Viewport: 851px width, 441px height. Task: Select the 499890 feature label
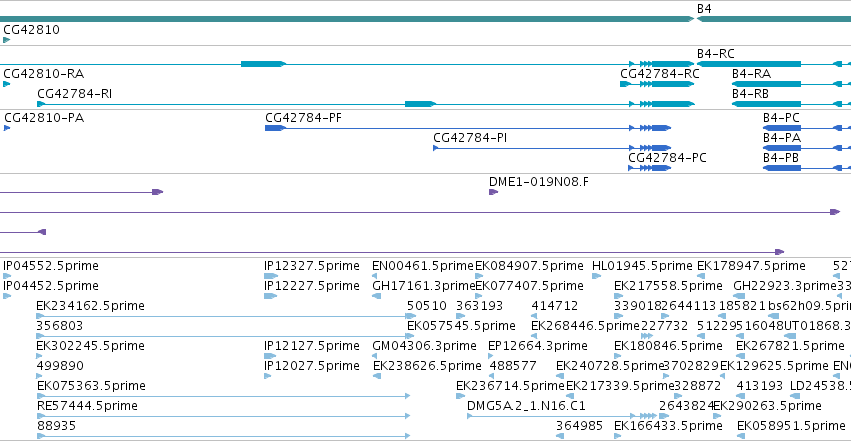point(60,366)
